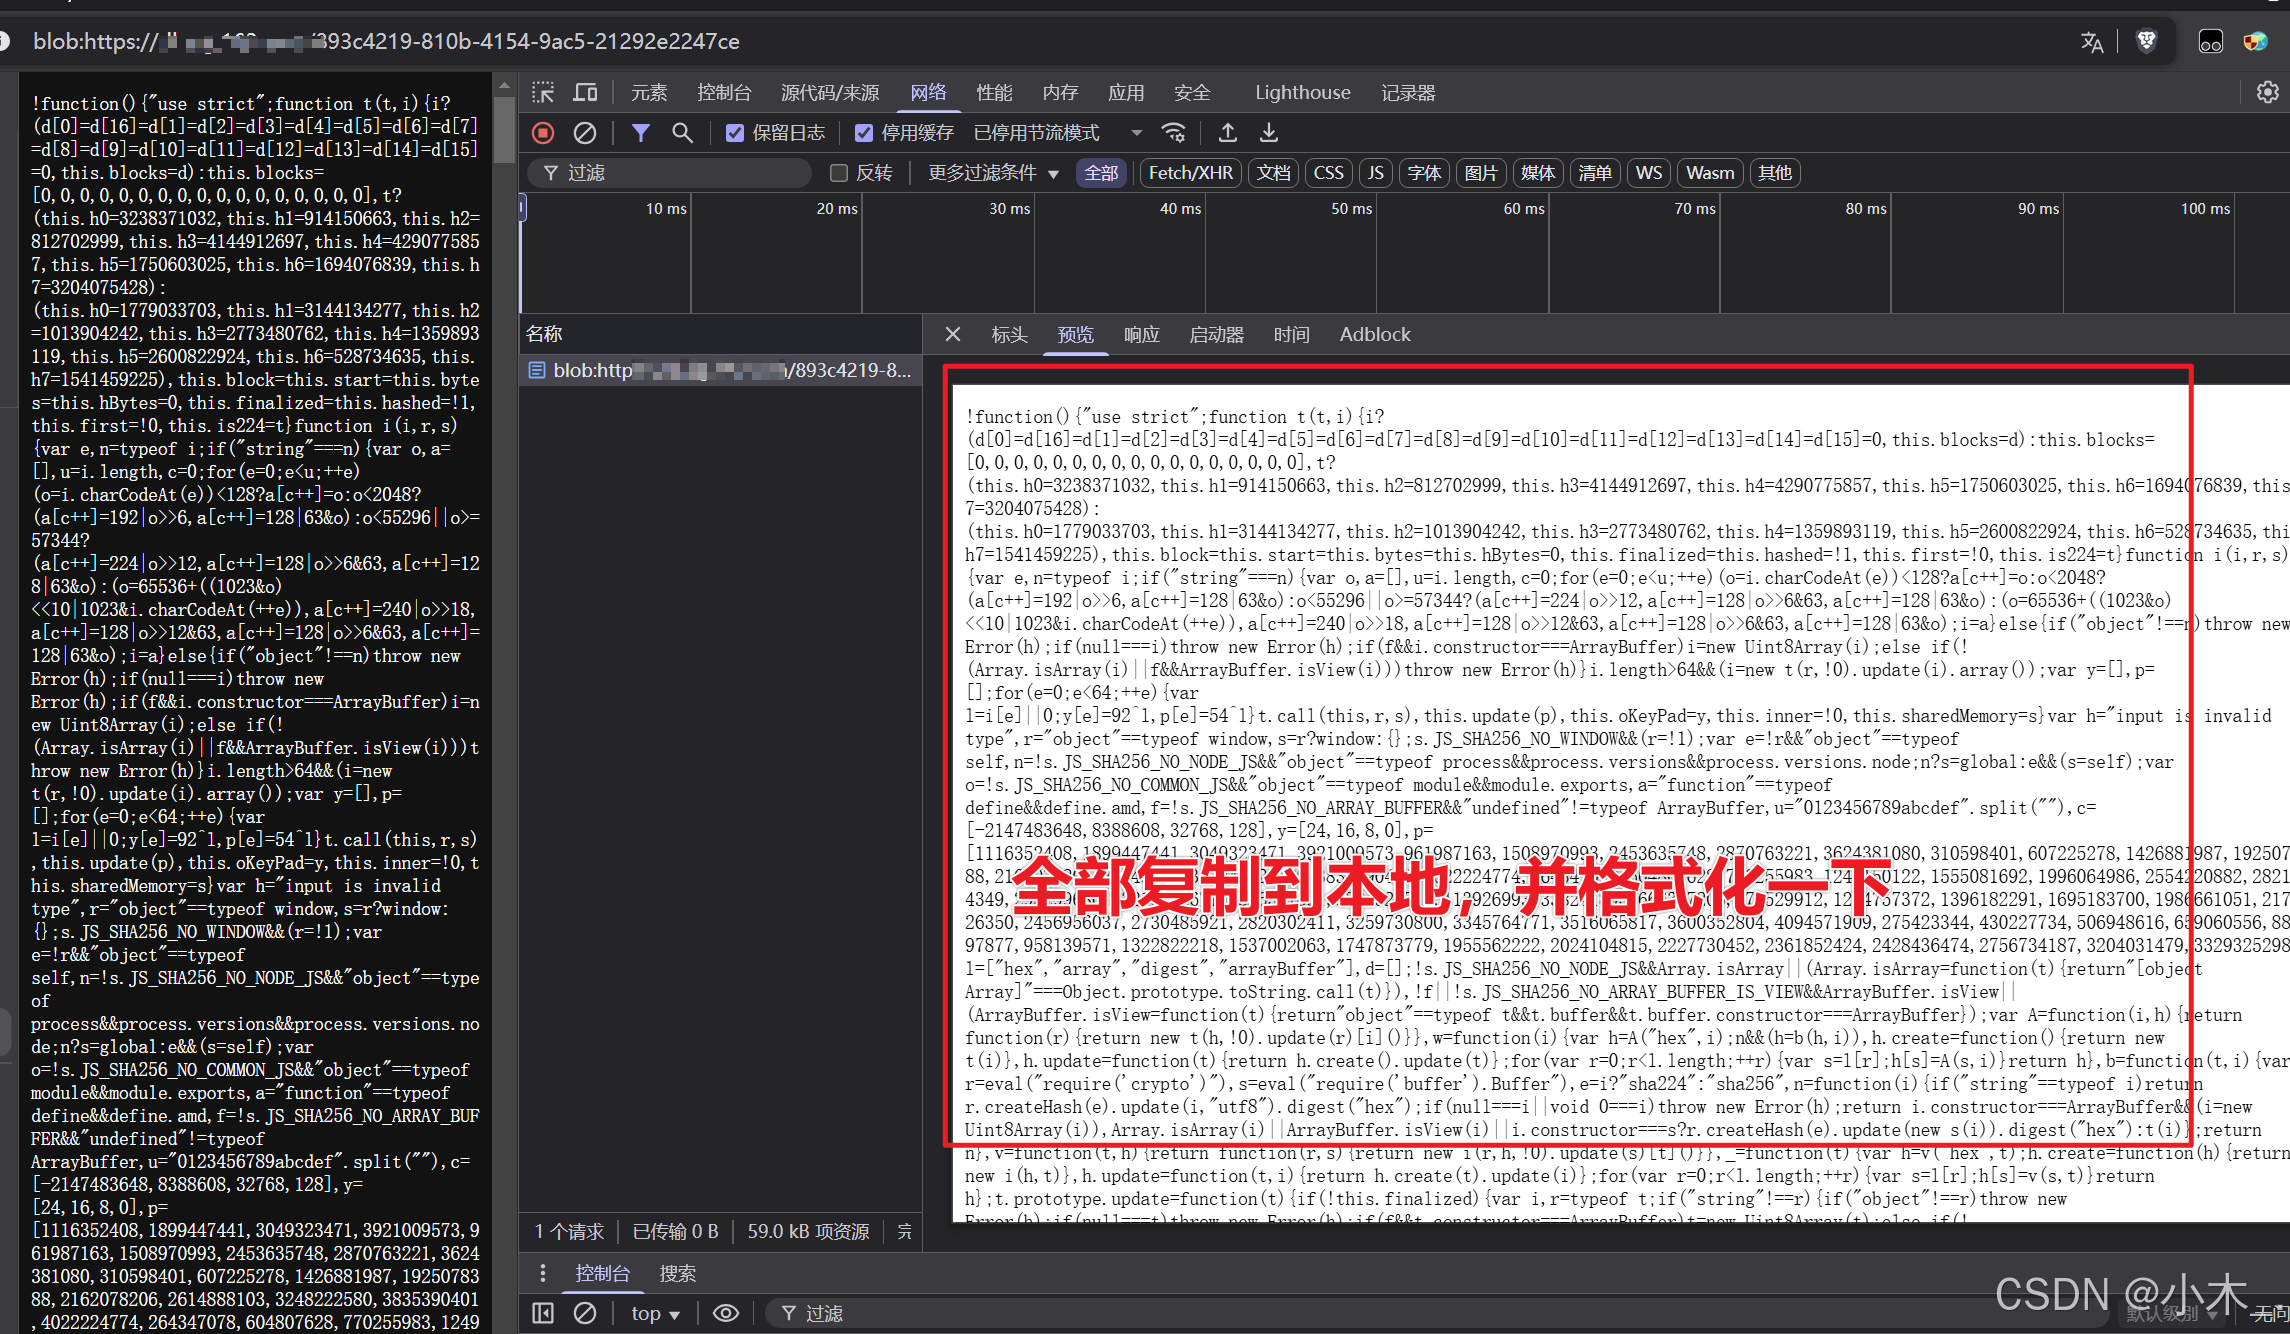Viewport: 2290px width, 1334px height.
Task: Clear console icon in drawer
Action: click(x=585, y=1313)
